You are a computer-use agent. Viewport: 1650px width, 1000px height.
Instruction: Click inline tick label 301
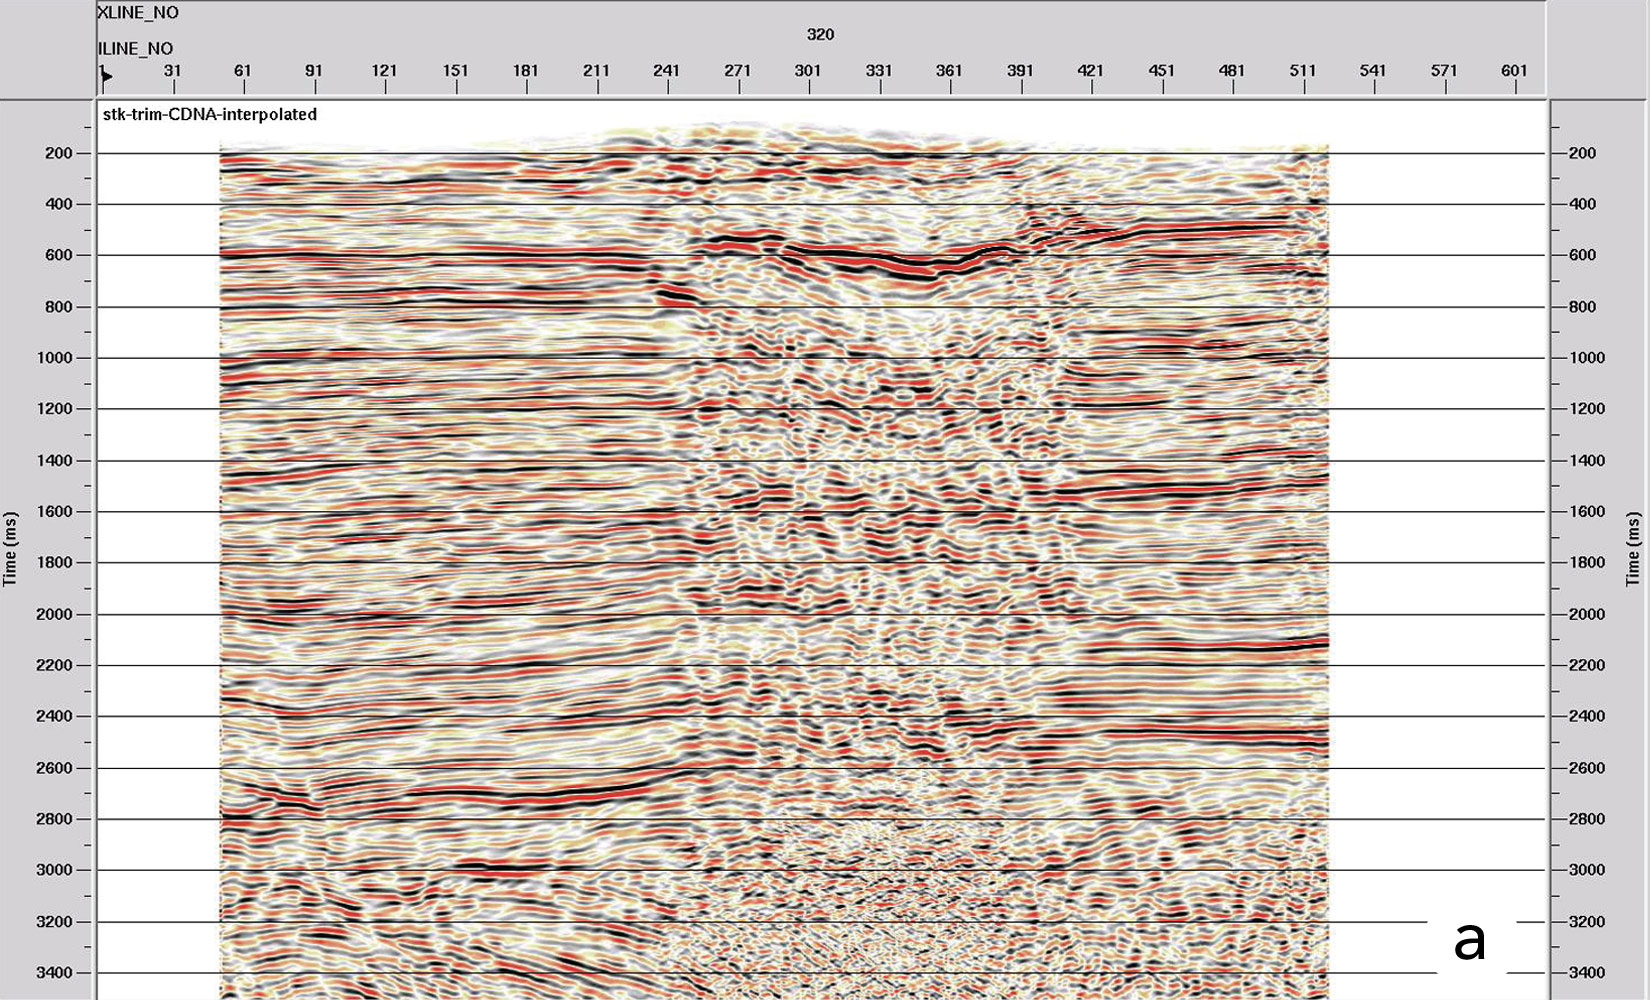click(807, 70)
